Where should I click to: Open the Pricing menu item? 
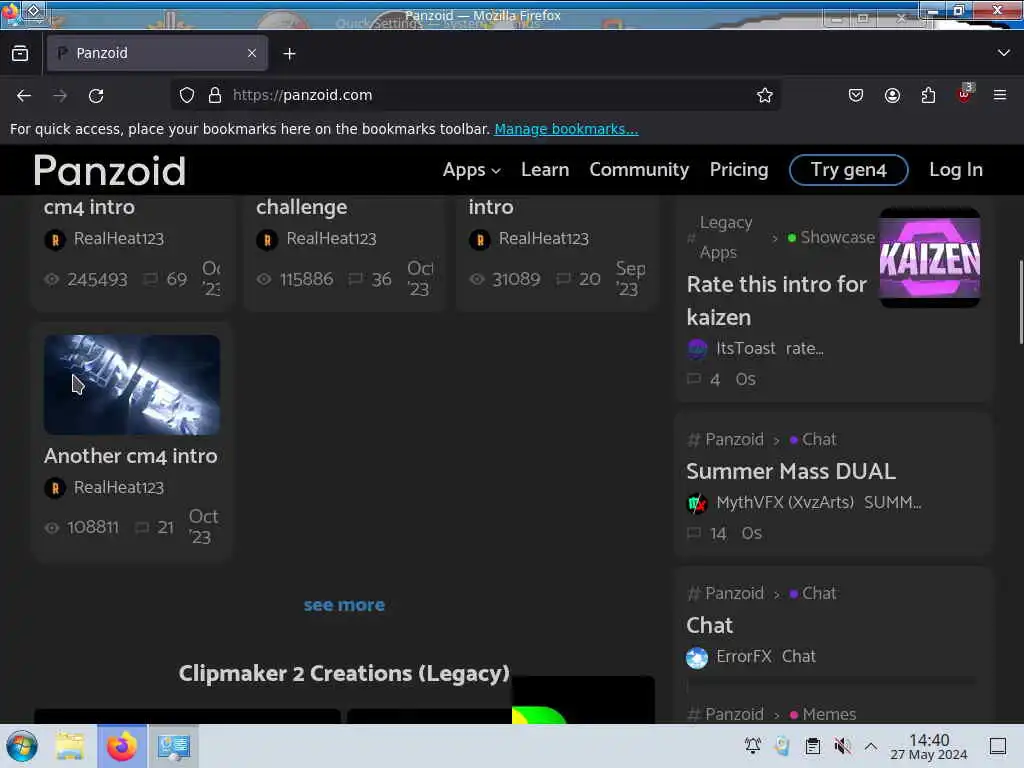739,170
